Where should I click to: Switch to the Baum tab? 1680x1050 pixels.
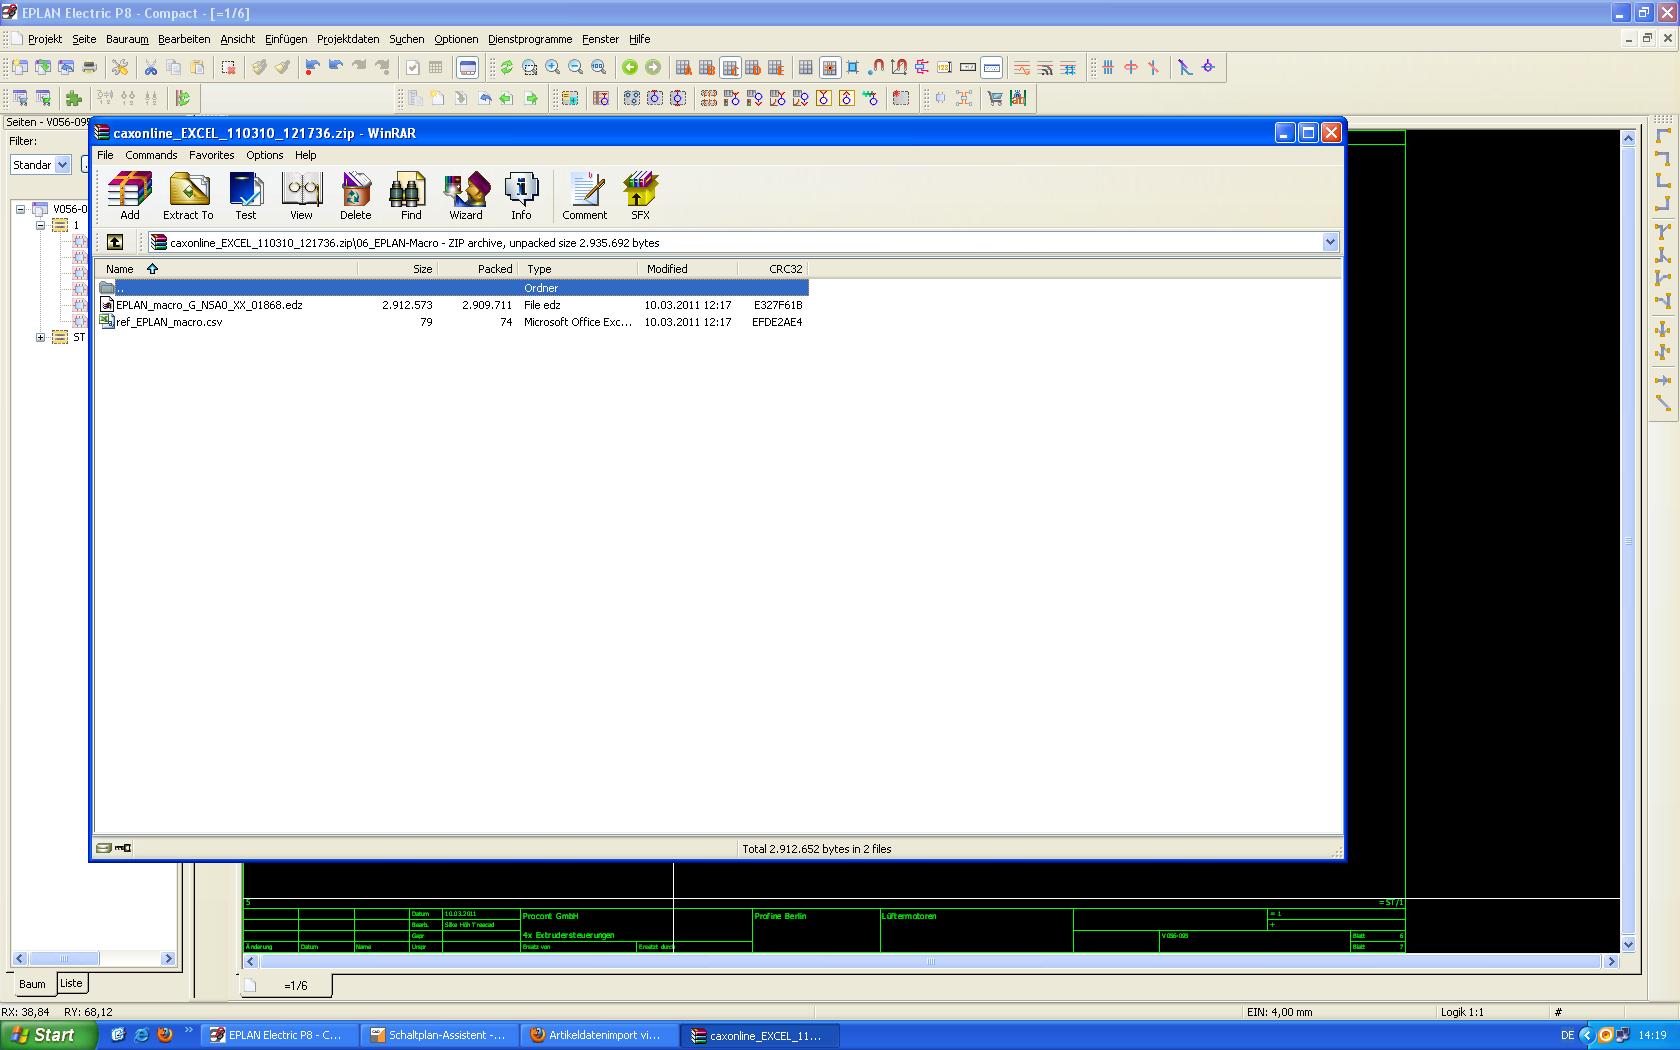[32, 984]
